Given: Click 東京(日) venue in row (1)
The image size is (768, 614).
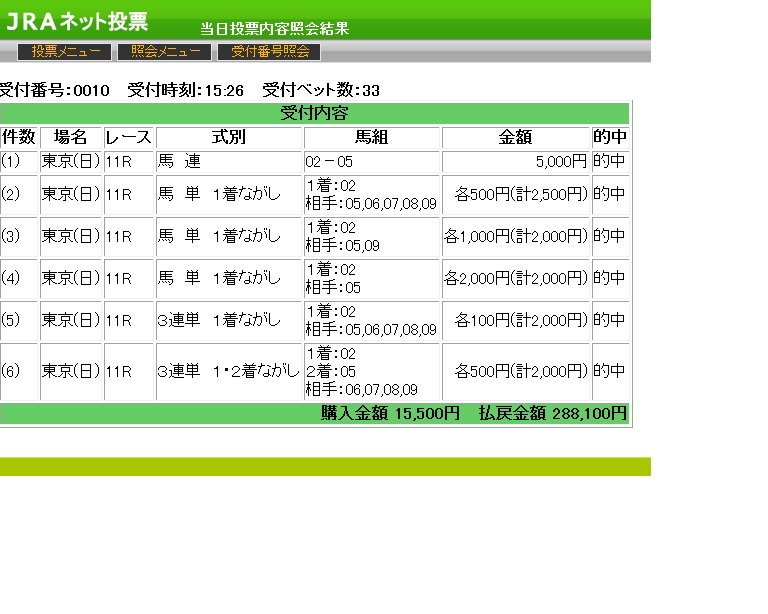Looking at the screenshot, I should 71,162.
